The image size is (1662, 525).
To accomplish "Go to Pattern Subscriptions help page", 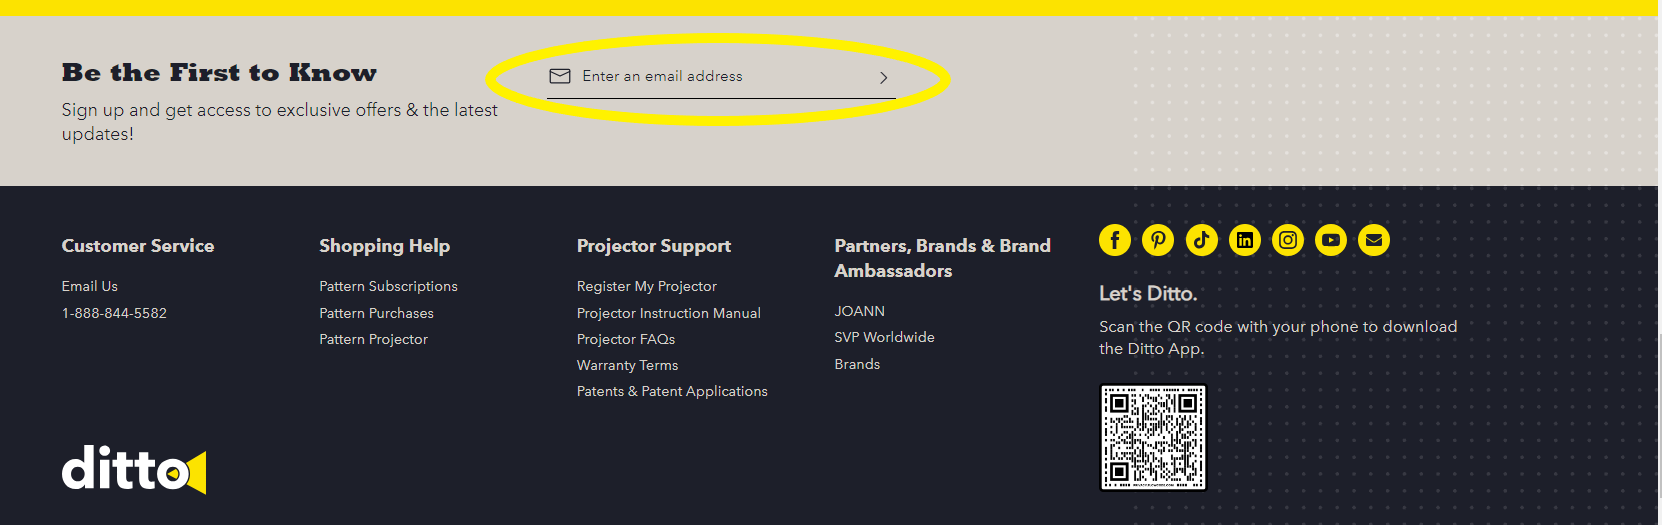I will tap(388, 286).
